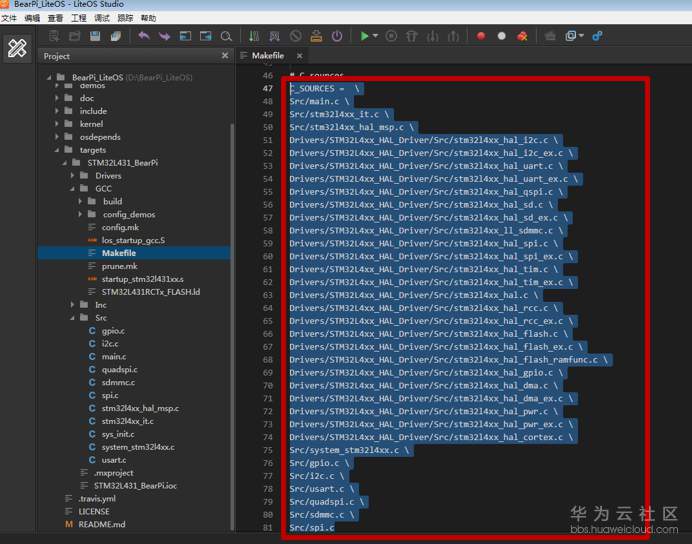
Task: Expand the kernel folder
Action: click(x=56, y=124)
